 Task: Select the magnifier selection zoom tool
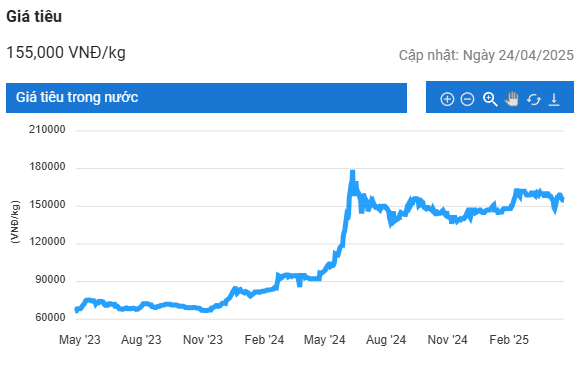point(490,99)
